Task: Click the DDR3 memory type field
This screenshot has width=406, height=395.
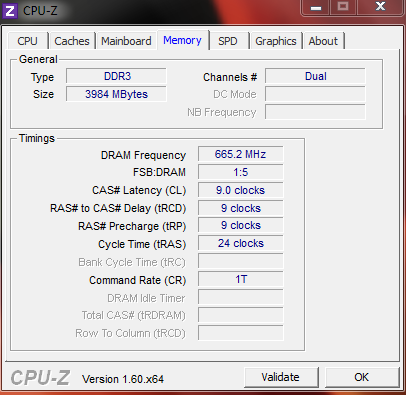Action: [x=116, y=76]
